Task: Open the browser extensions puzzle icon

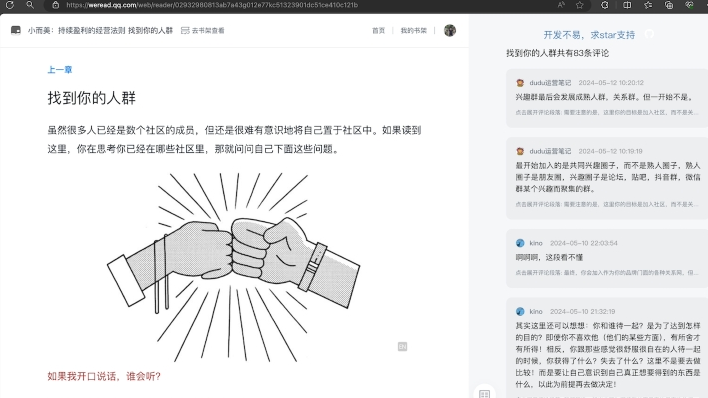Action: [604, 5]
